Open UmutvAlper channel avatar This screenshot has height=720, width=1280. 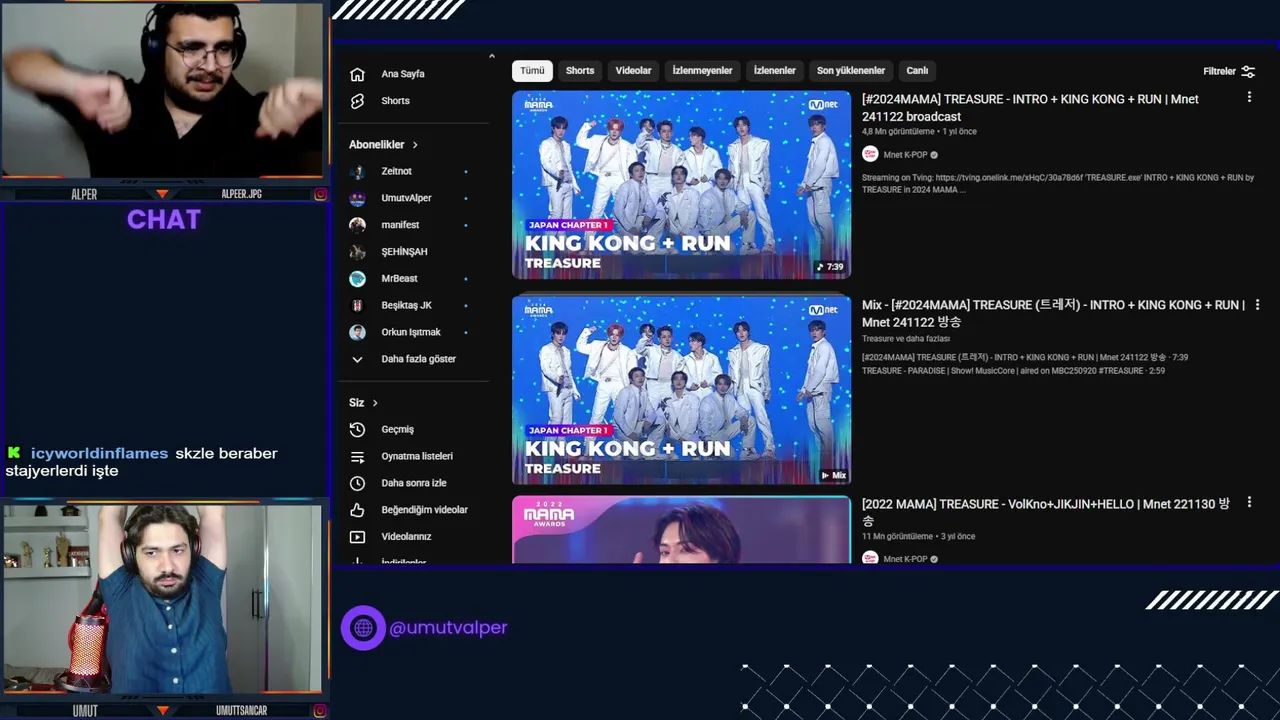357,198
